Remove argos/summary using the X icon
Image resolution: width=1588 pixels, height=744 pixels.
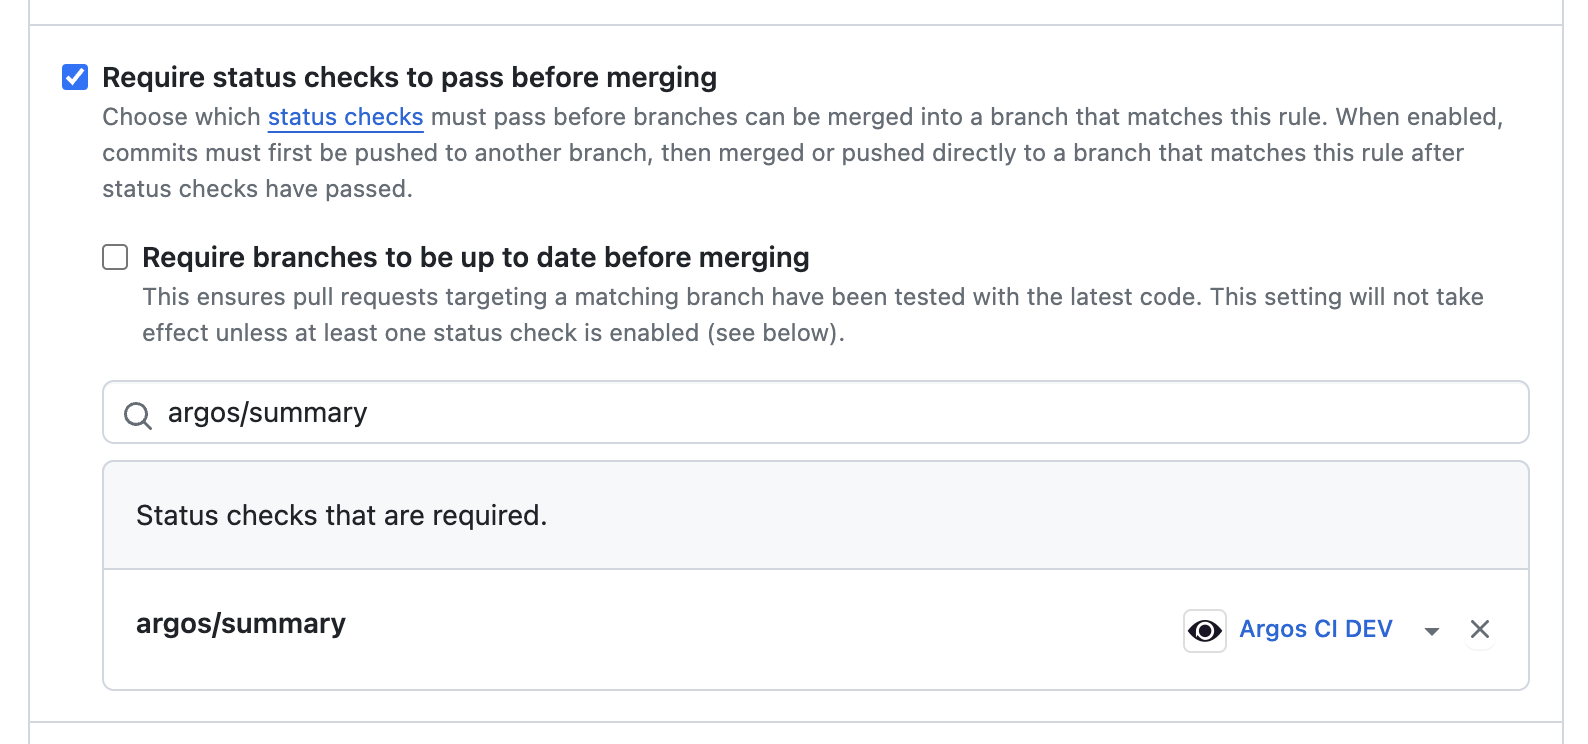pyautogui.click(x=1480, y=629)
